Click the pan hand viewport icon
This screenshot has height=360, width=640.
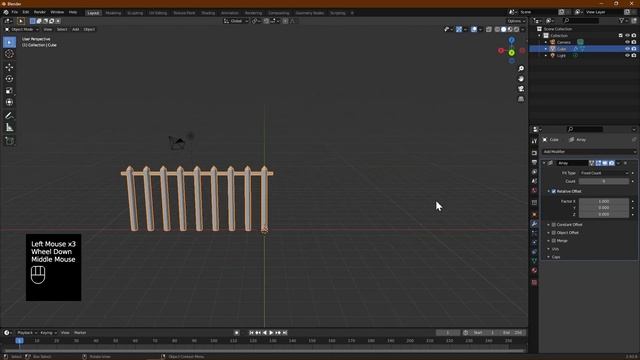521,79
